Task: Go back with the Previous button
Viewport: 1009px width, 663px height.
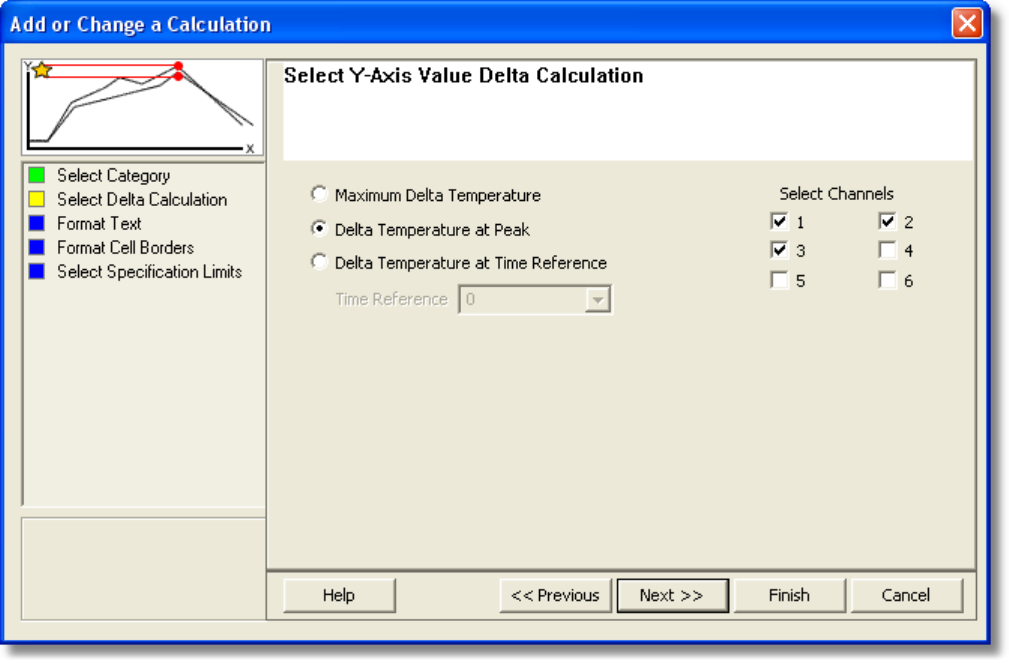Action: click(x=555, y=595)
